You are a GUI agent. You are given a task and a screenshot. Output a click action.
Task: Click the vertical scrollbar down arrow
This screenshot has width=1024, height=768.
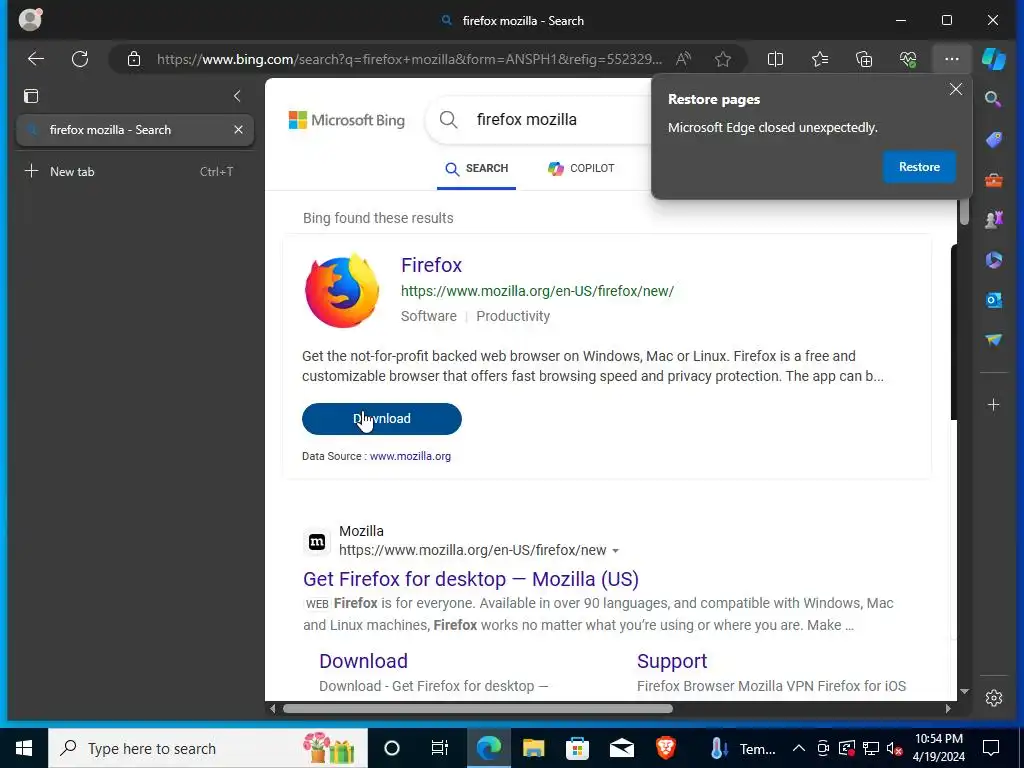964,692
